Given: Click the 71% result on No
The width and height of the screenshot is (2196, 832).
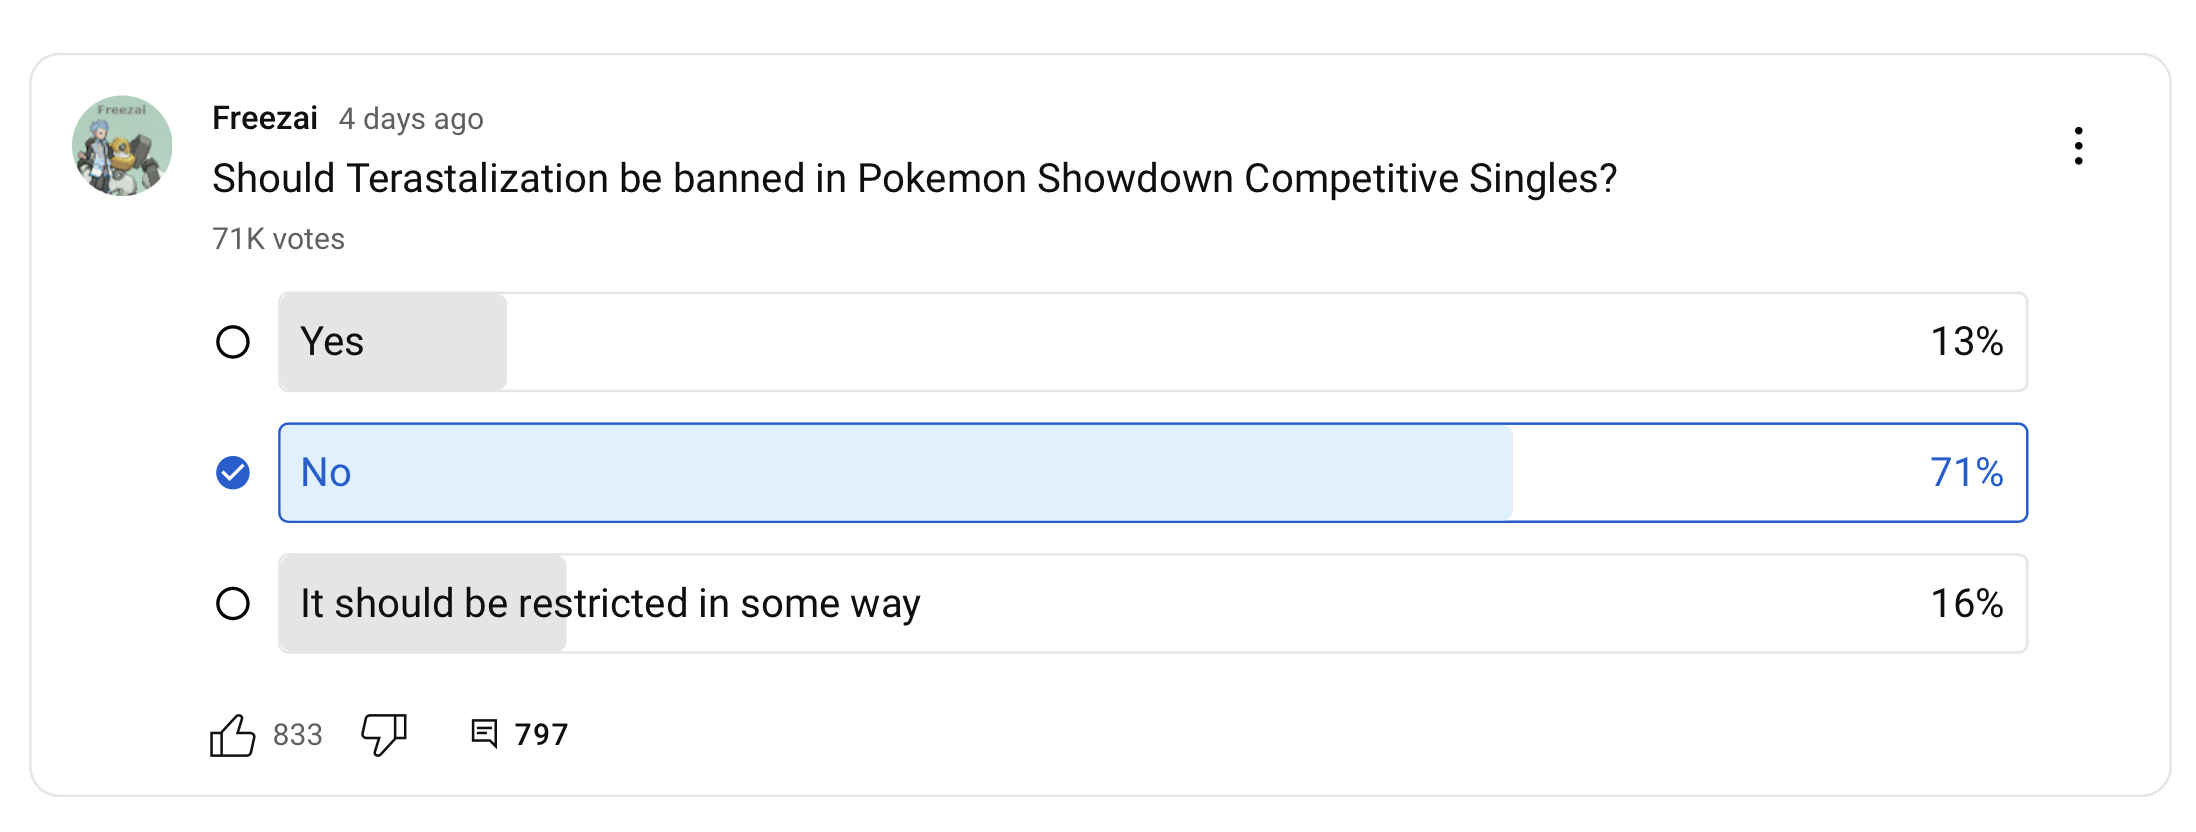Looking at the screenshot, I should click(x=1966, y=473).
